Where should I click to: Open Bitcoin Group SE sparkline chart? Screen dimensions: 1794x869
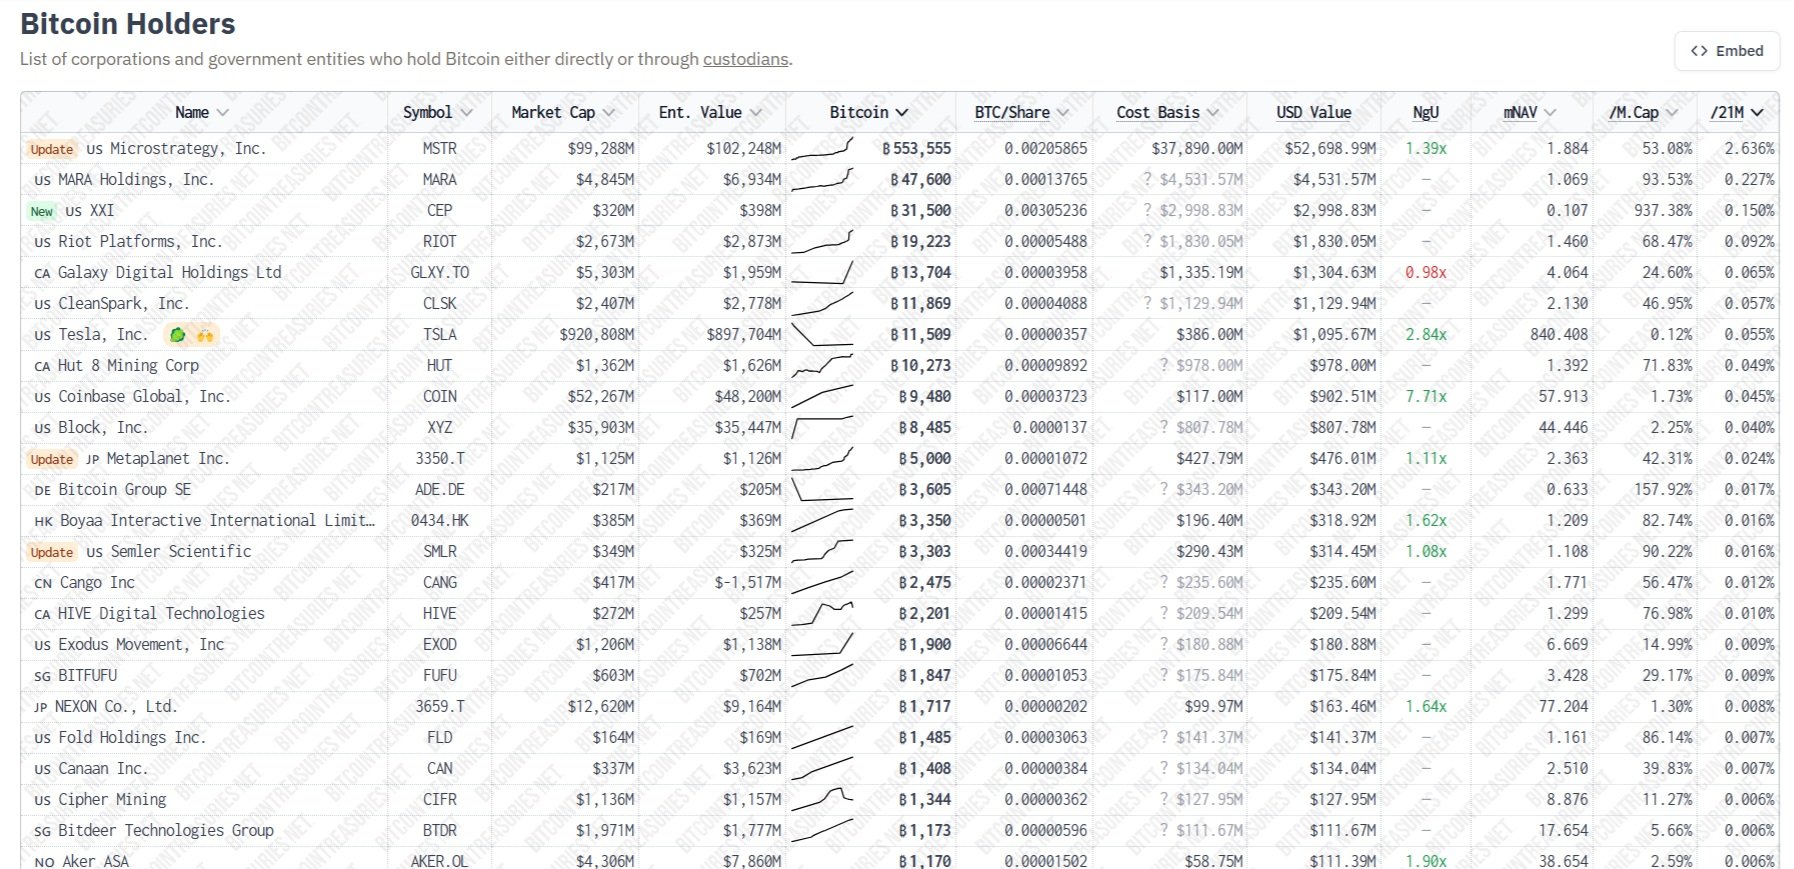[x=822, y=489]
